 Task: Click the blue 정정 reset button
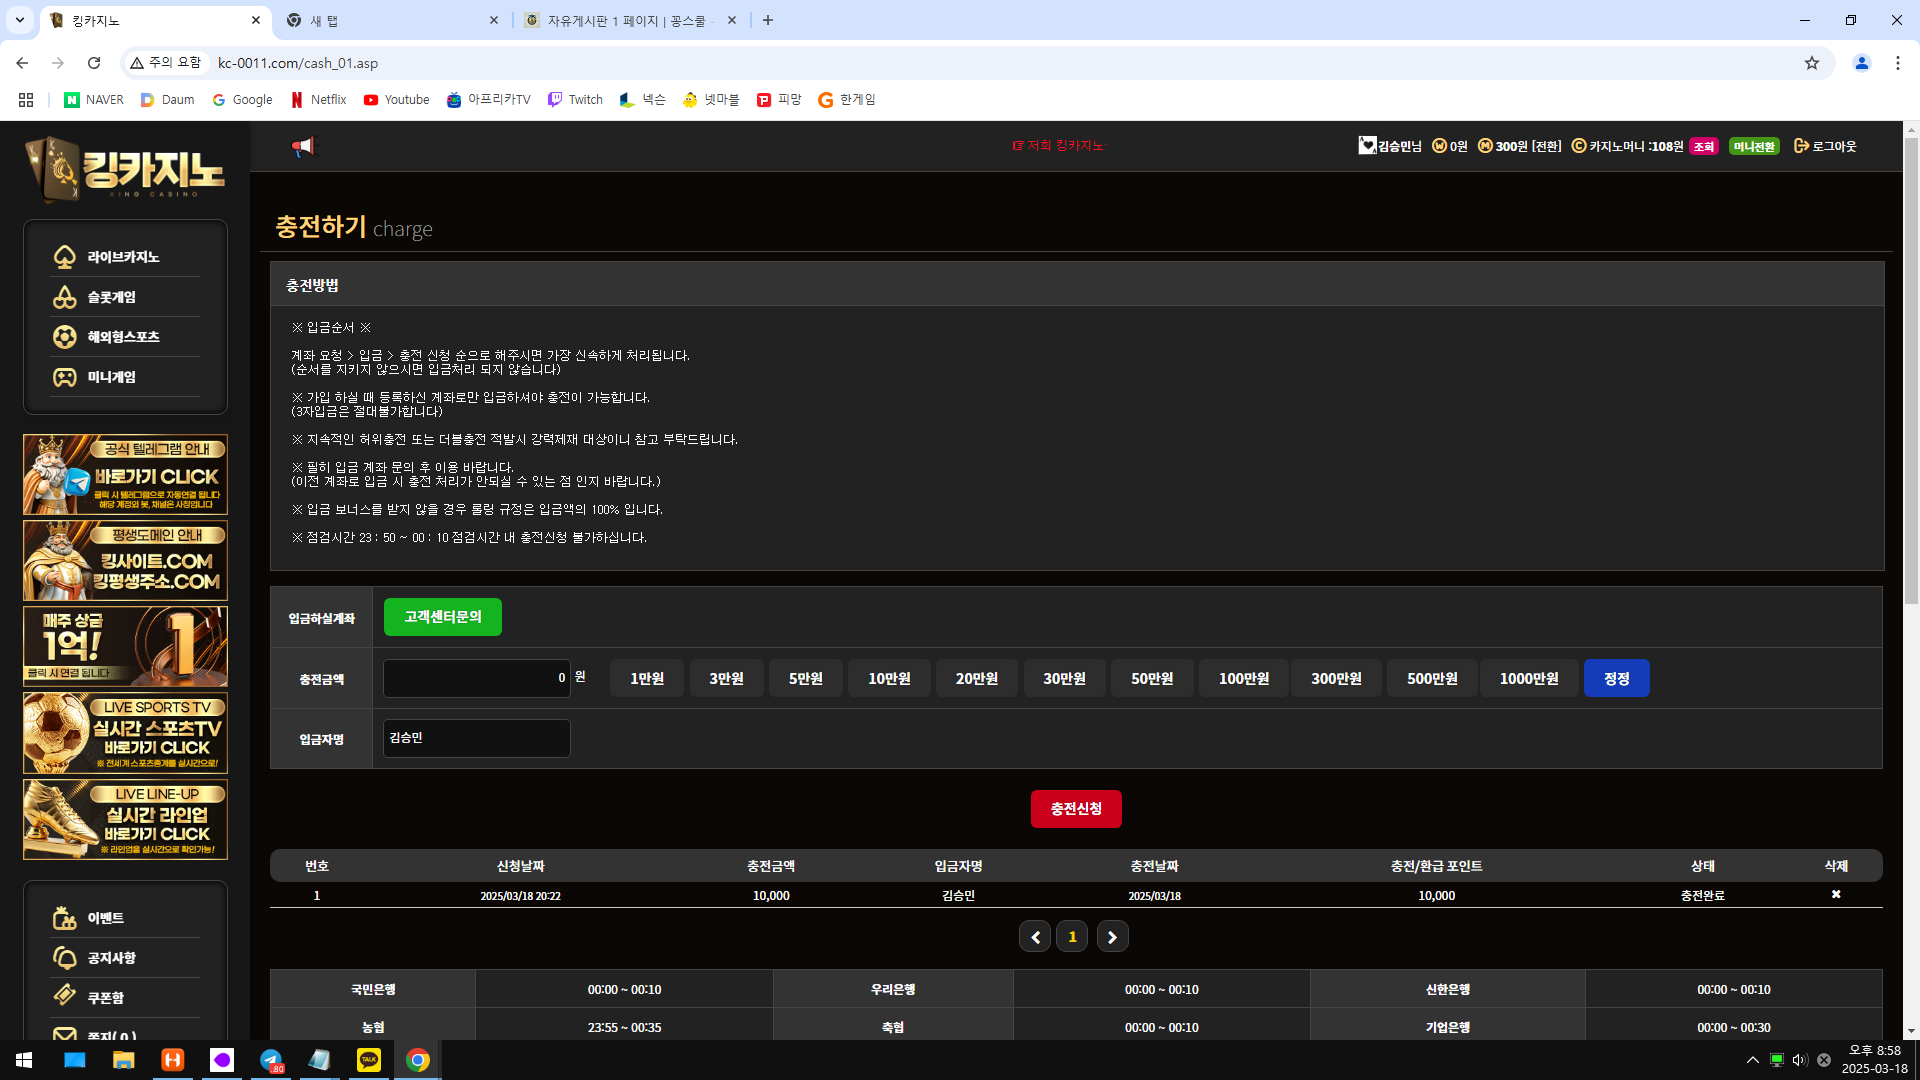[1616, 678]
